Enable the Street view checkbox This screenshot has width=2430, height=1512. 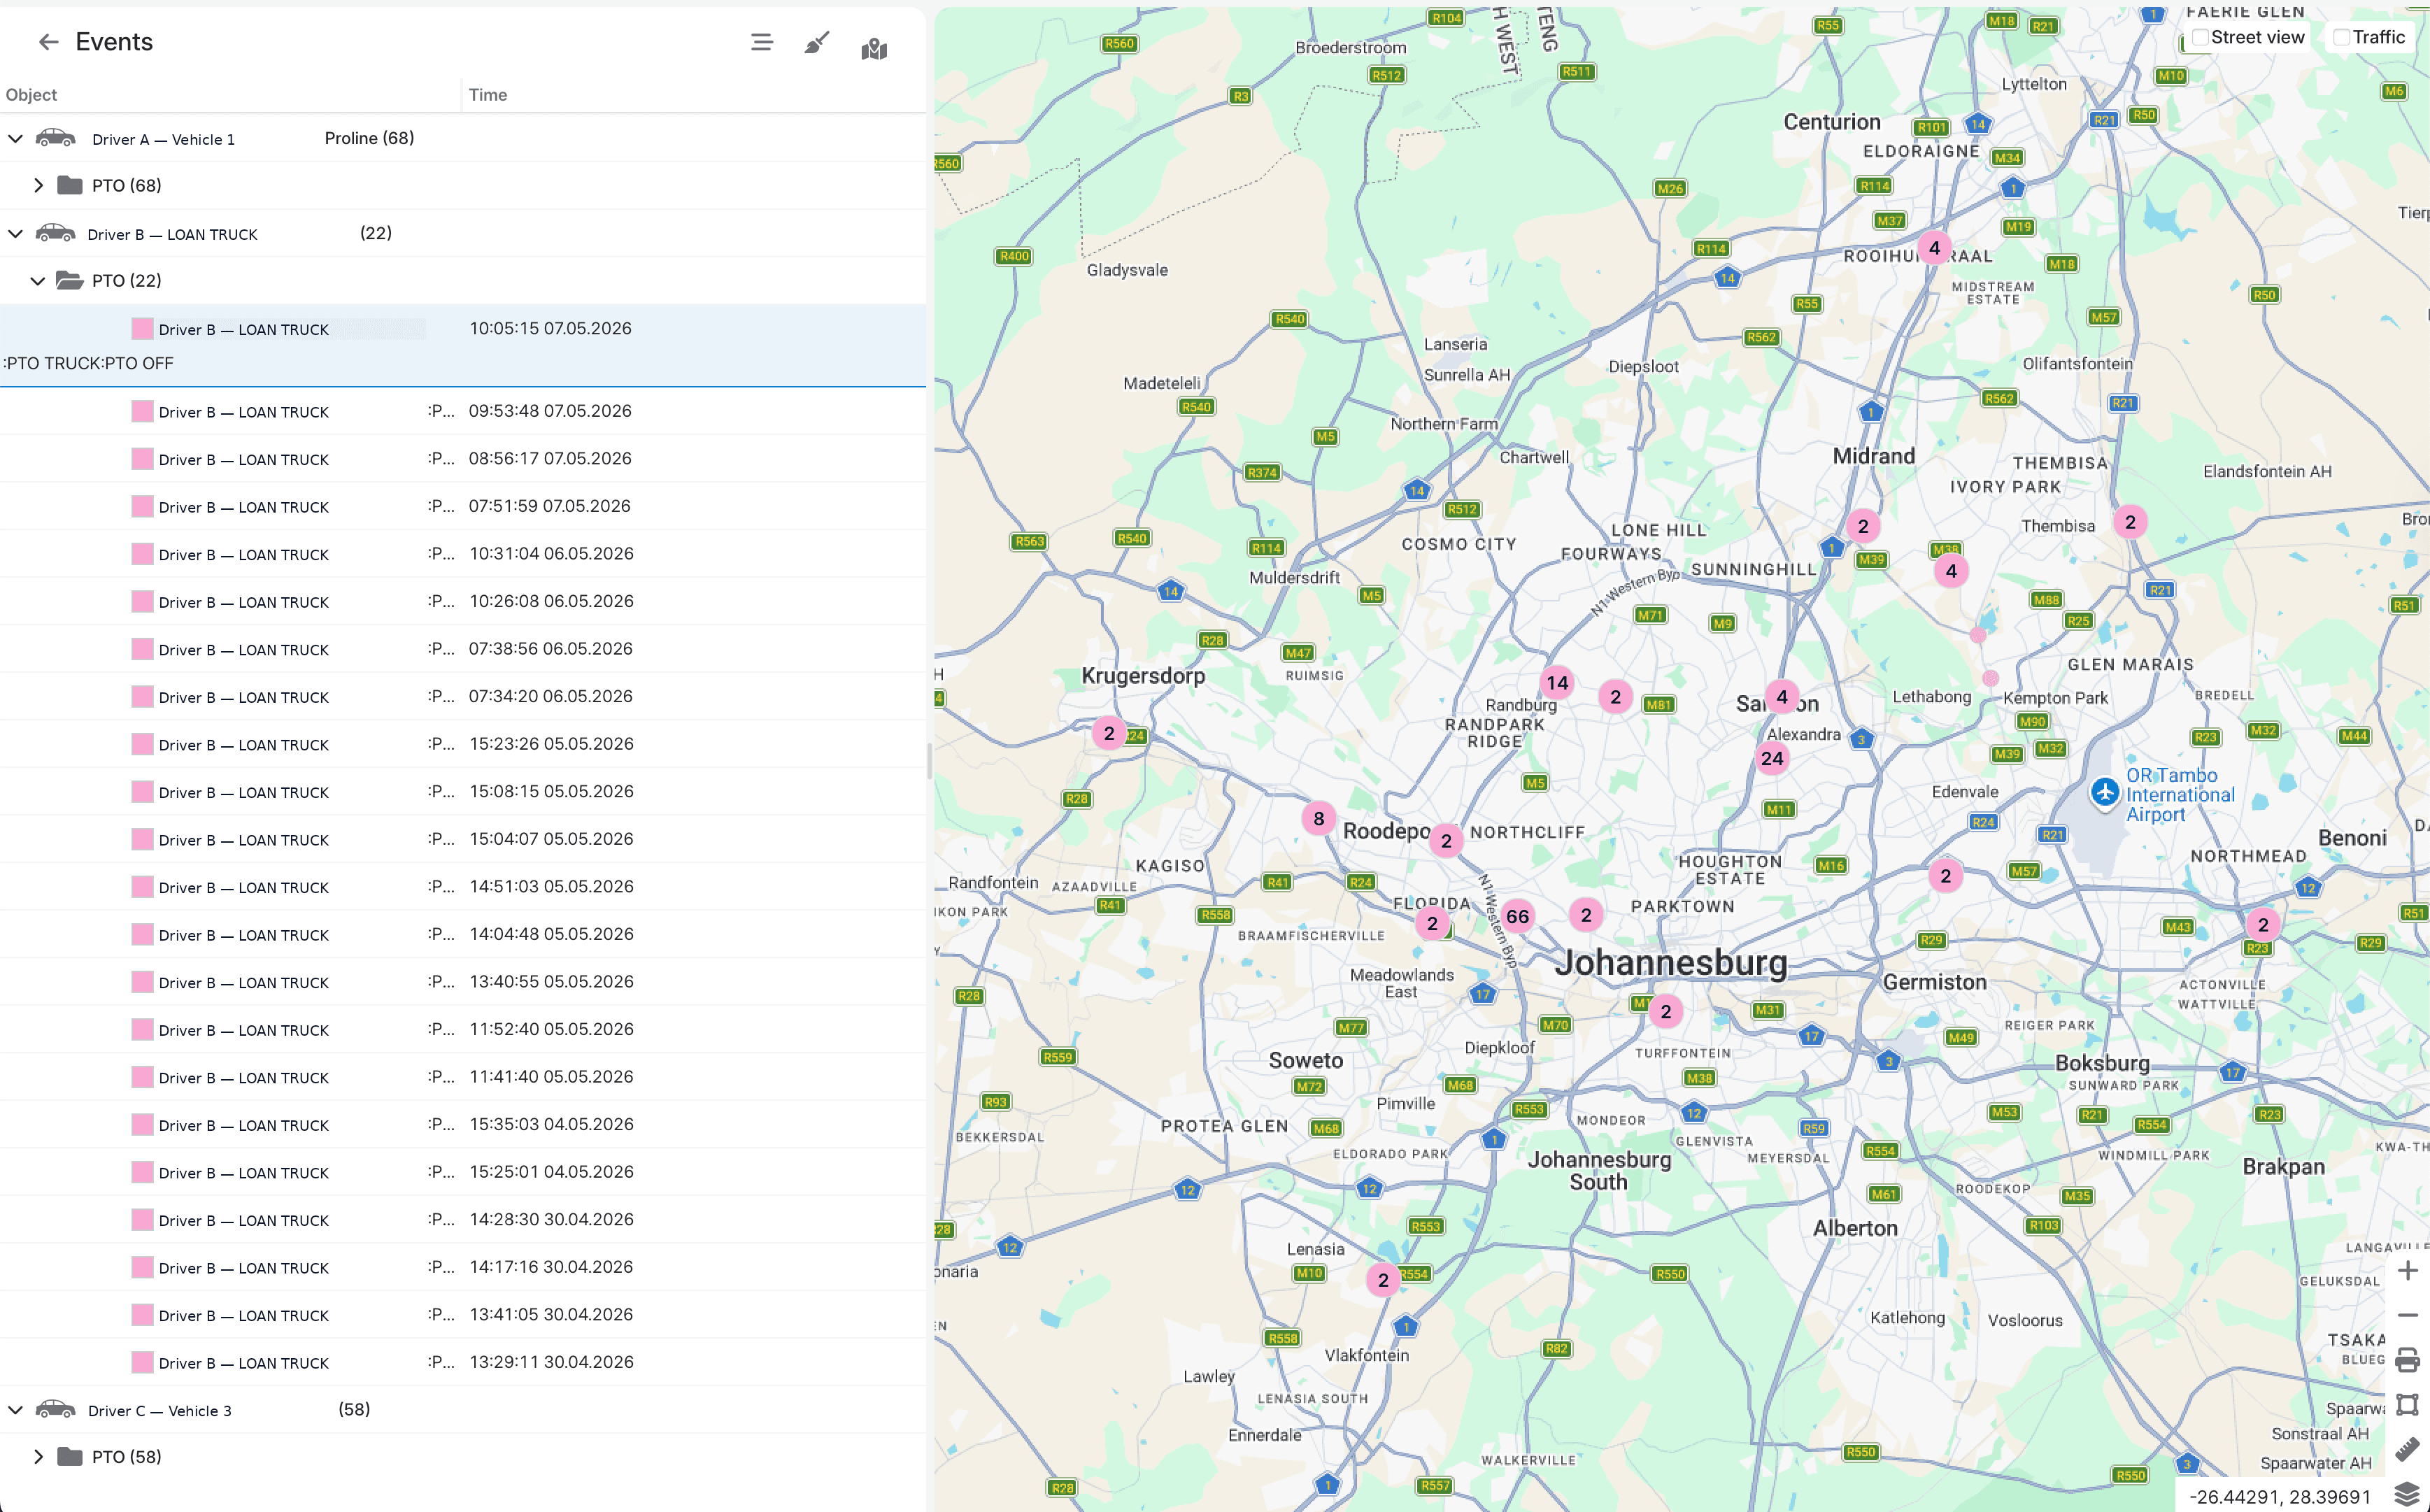point(2199,38)
